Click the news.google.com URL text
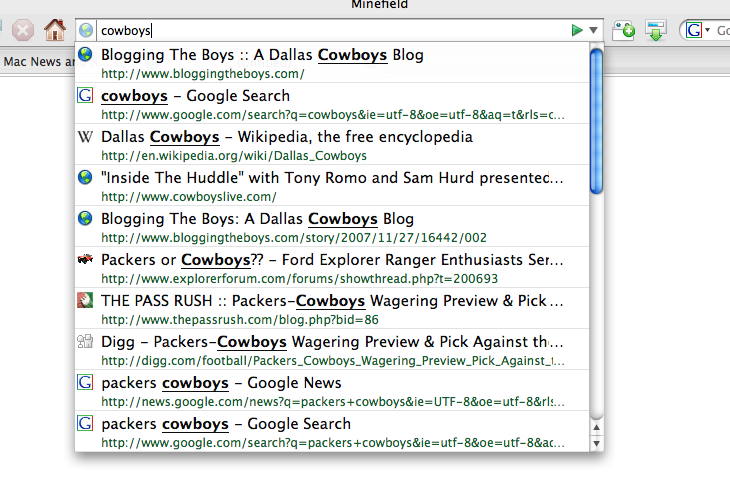 333,402
